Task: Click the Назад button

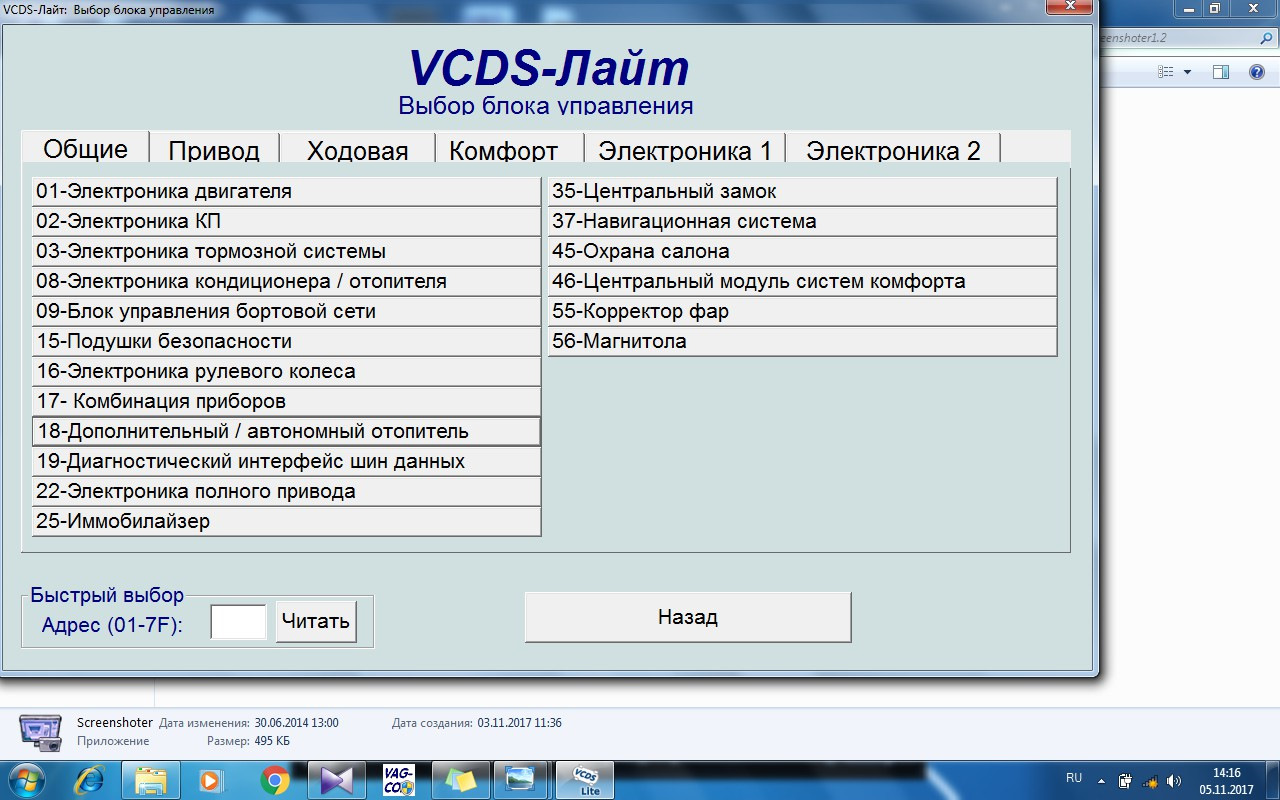Action: (688, 617)
